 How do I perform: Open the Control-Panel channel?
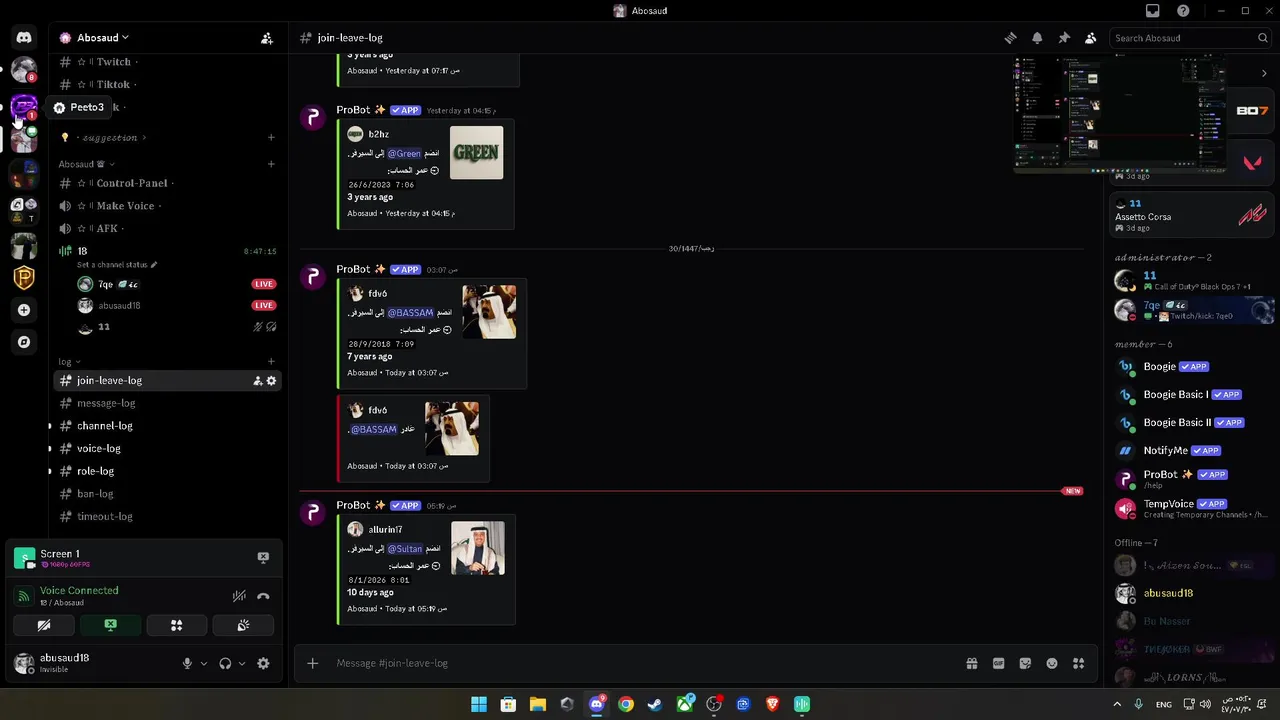pyautogui.click(x=168, y=183)
